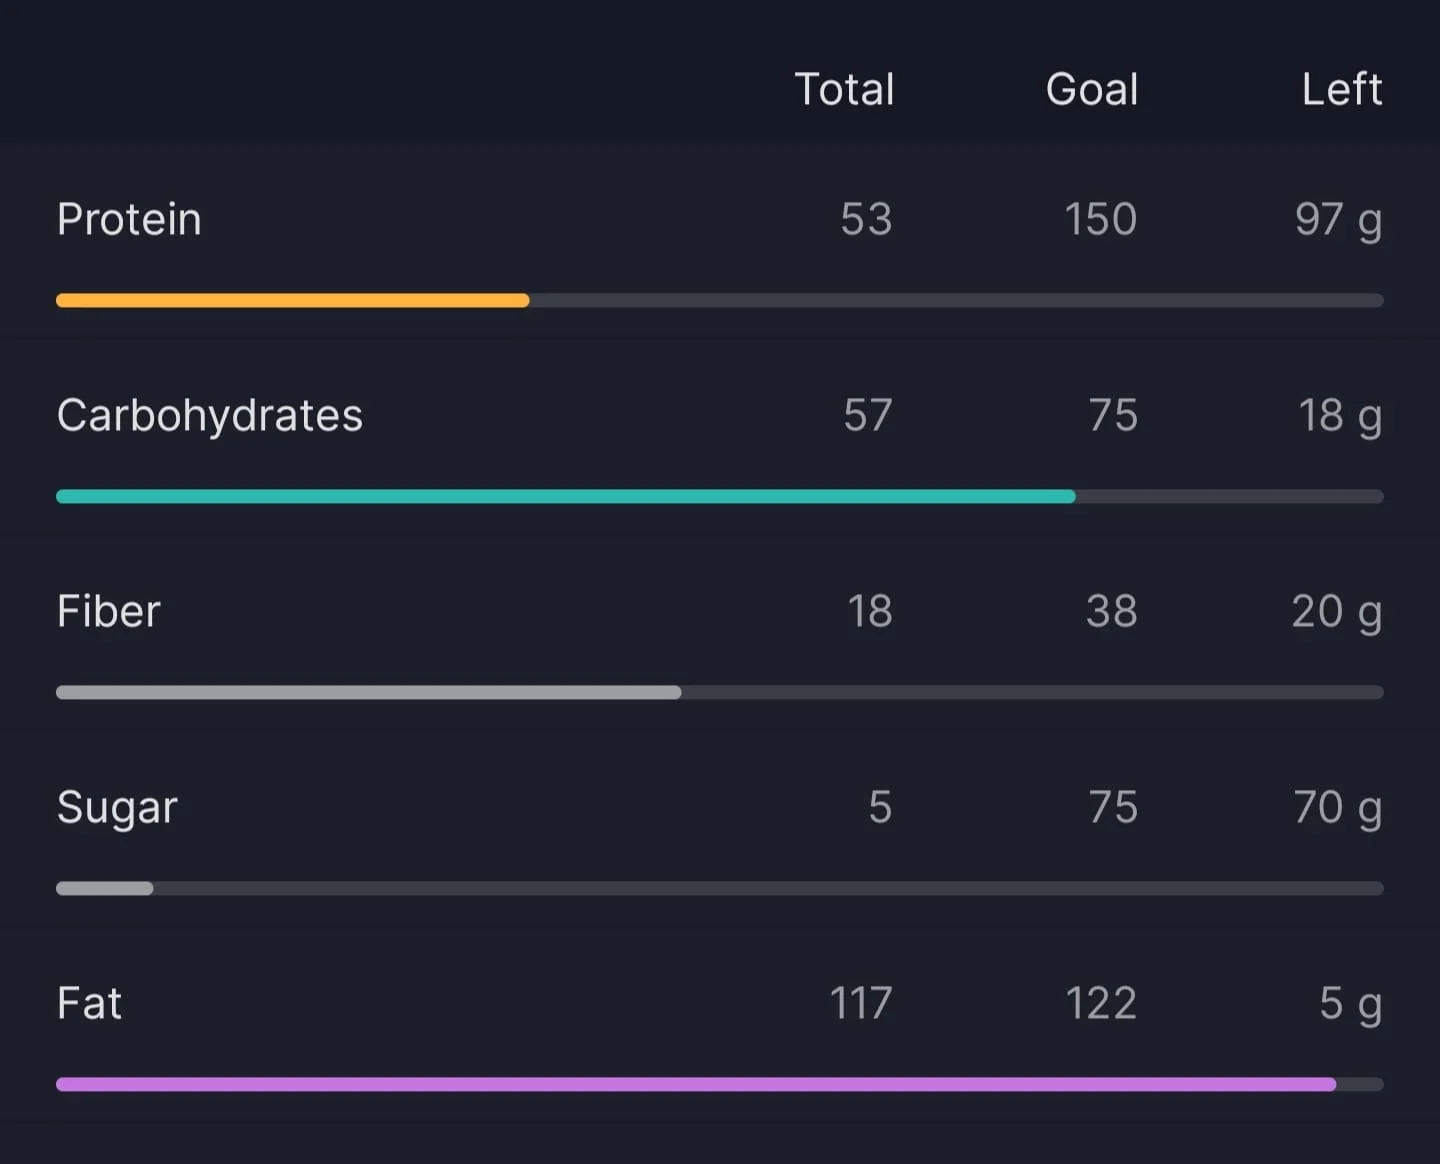This screenshot has height=1164, width=1440.
Task: Open the Fat goal value 122
Action: point(1100,1003)
